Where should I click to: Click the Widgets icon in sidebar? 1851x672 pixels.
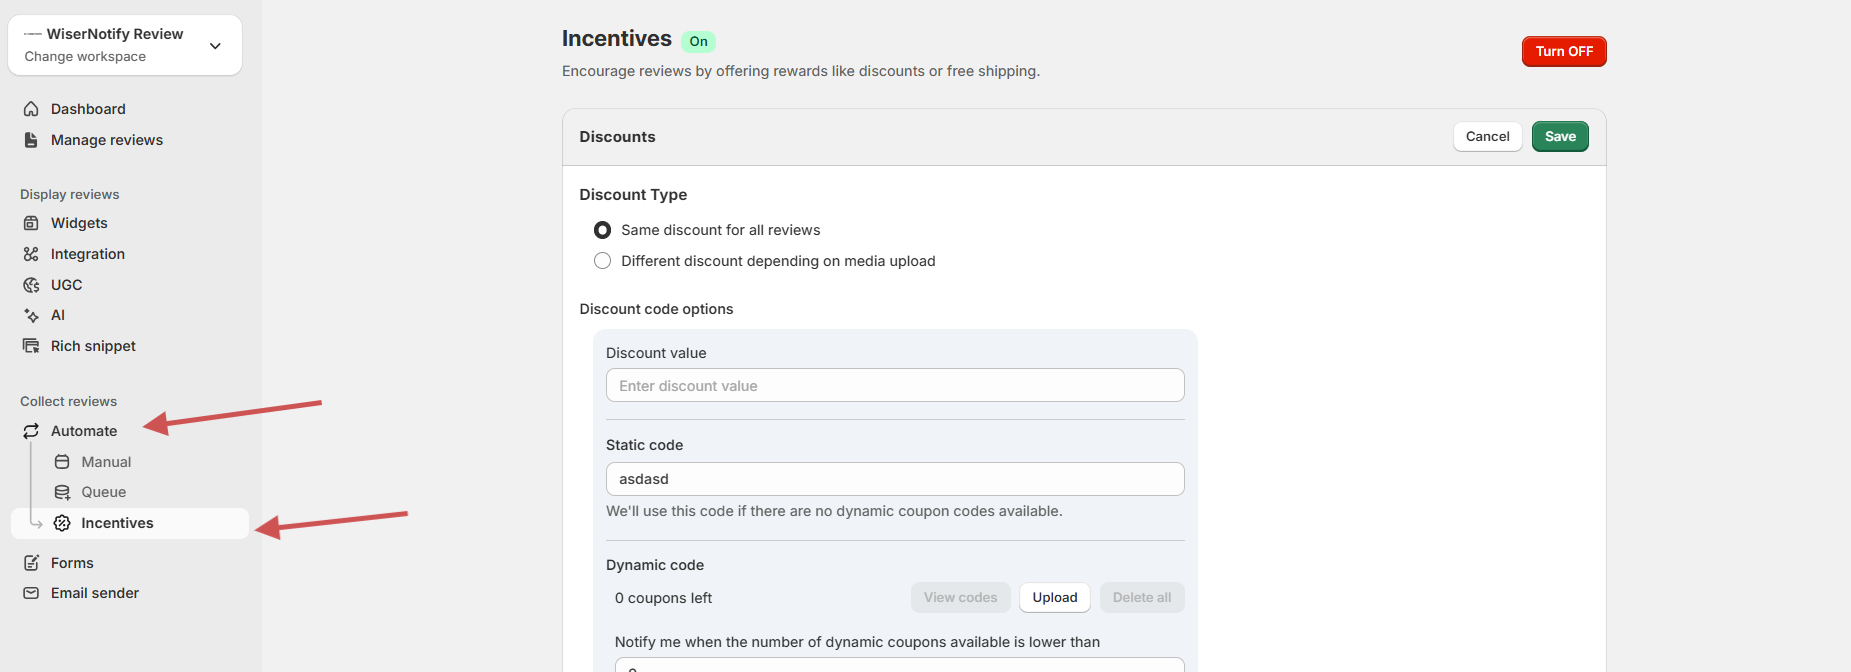[31, 223]
